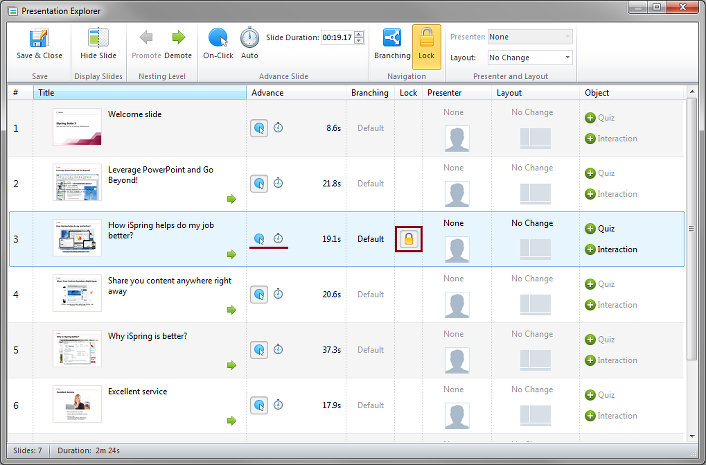Screen dimensions: 706x465
Task: Click the Layout column header
Action: [x=535, y=93]
